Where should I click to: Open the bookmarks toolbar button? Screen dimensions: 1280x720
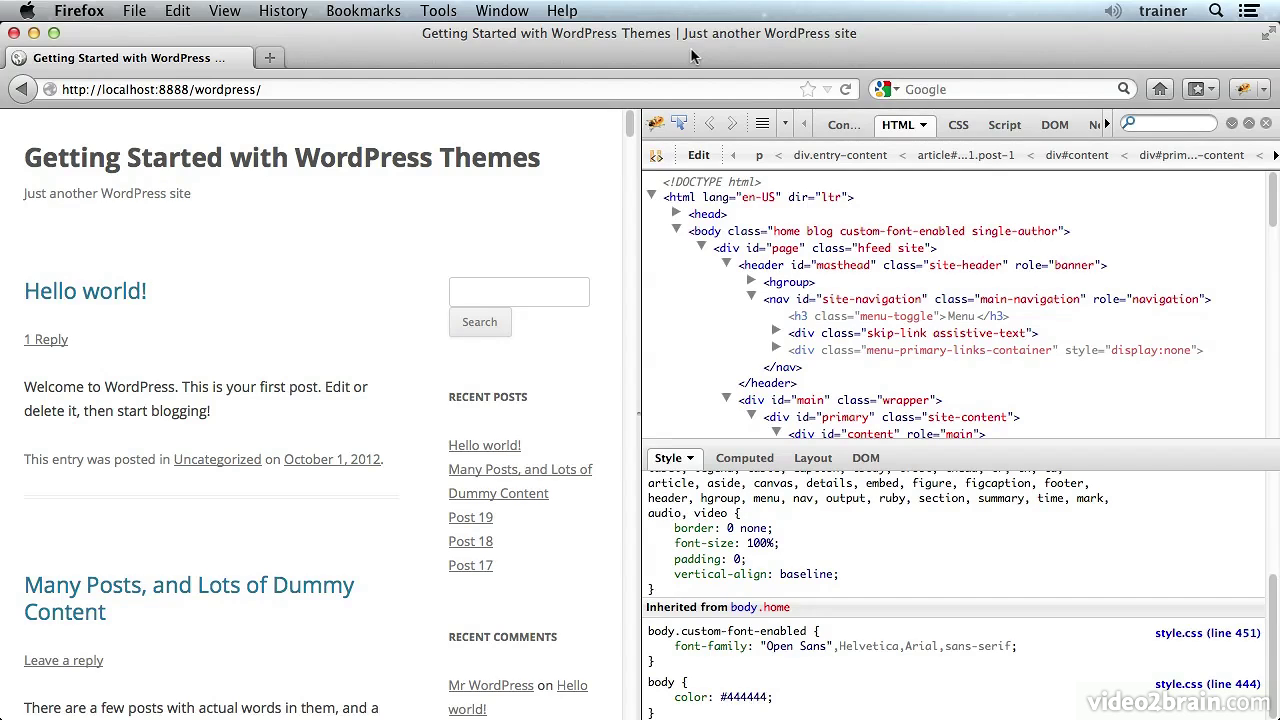(x=1201, y=89)
